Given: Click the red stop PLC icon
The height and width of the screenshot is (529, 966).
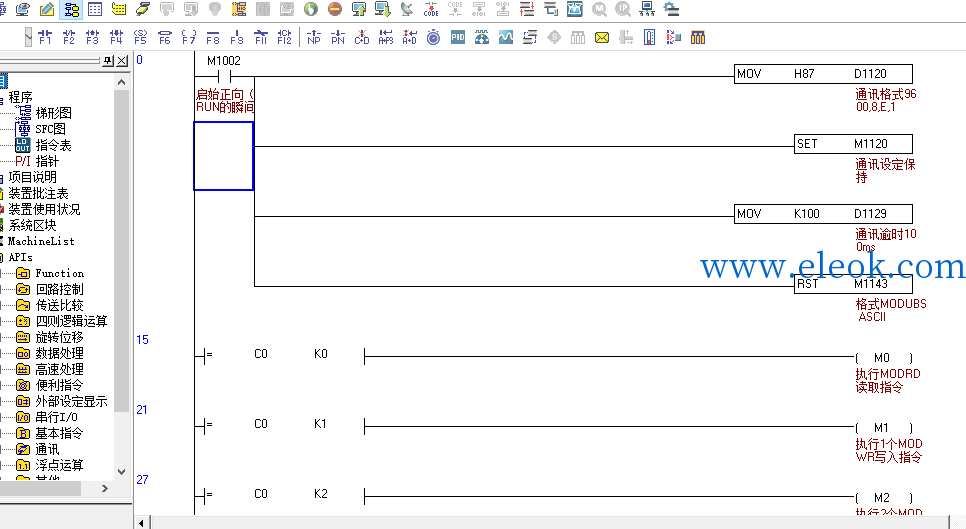Looking at the screenshot, I should tap(335, 9).
